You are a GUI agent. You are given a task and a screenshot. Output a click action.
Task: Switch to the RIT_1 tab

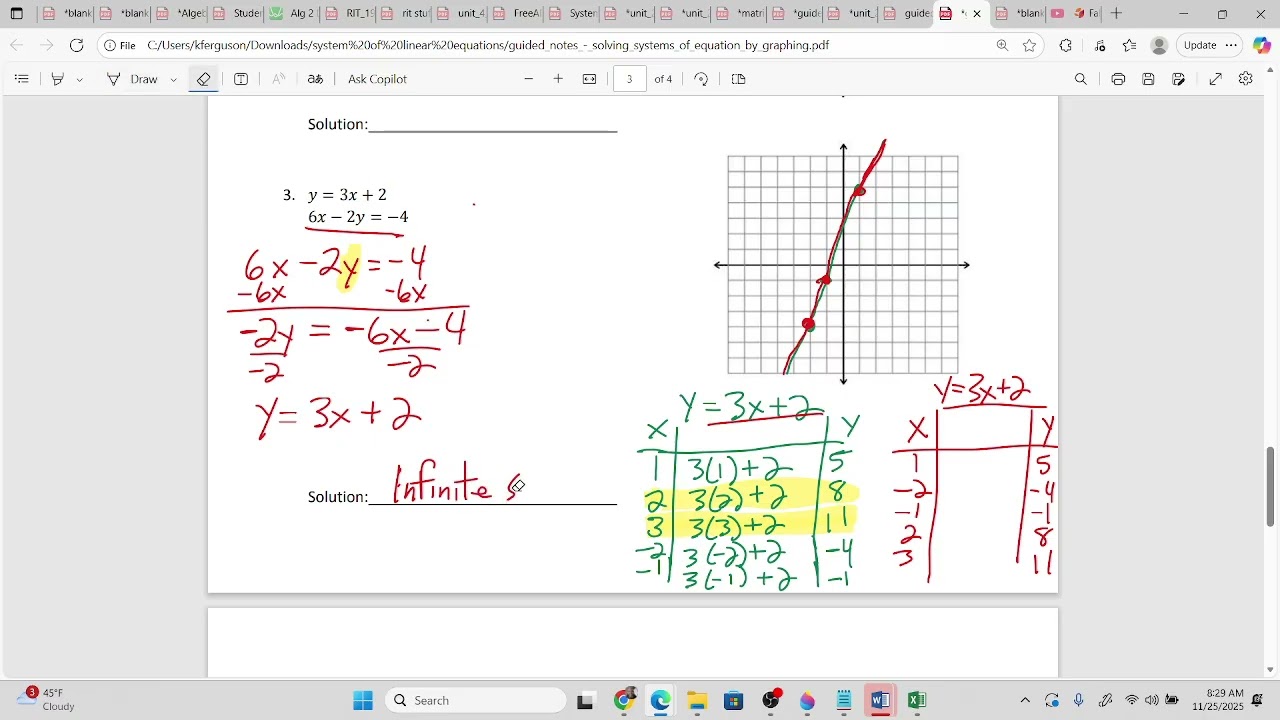(349, 14)
